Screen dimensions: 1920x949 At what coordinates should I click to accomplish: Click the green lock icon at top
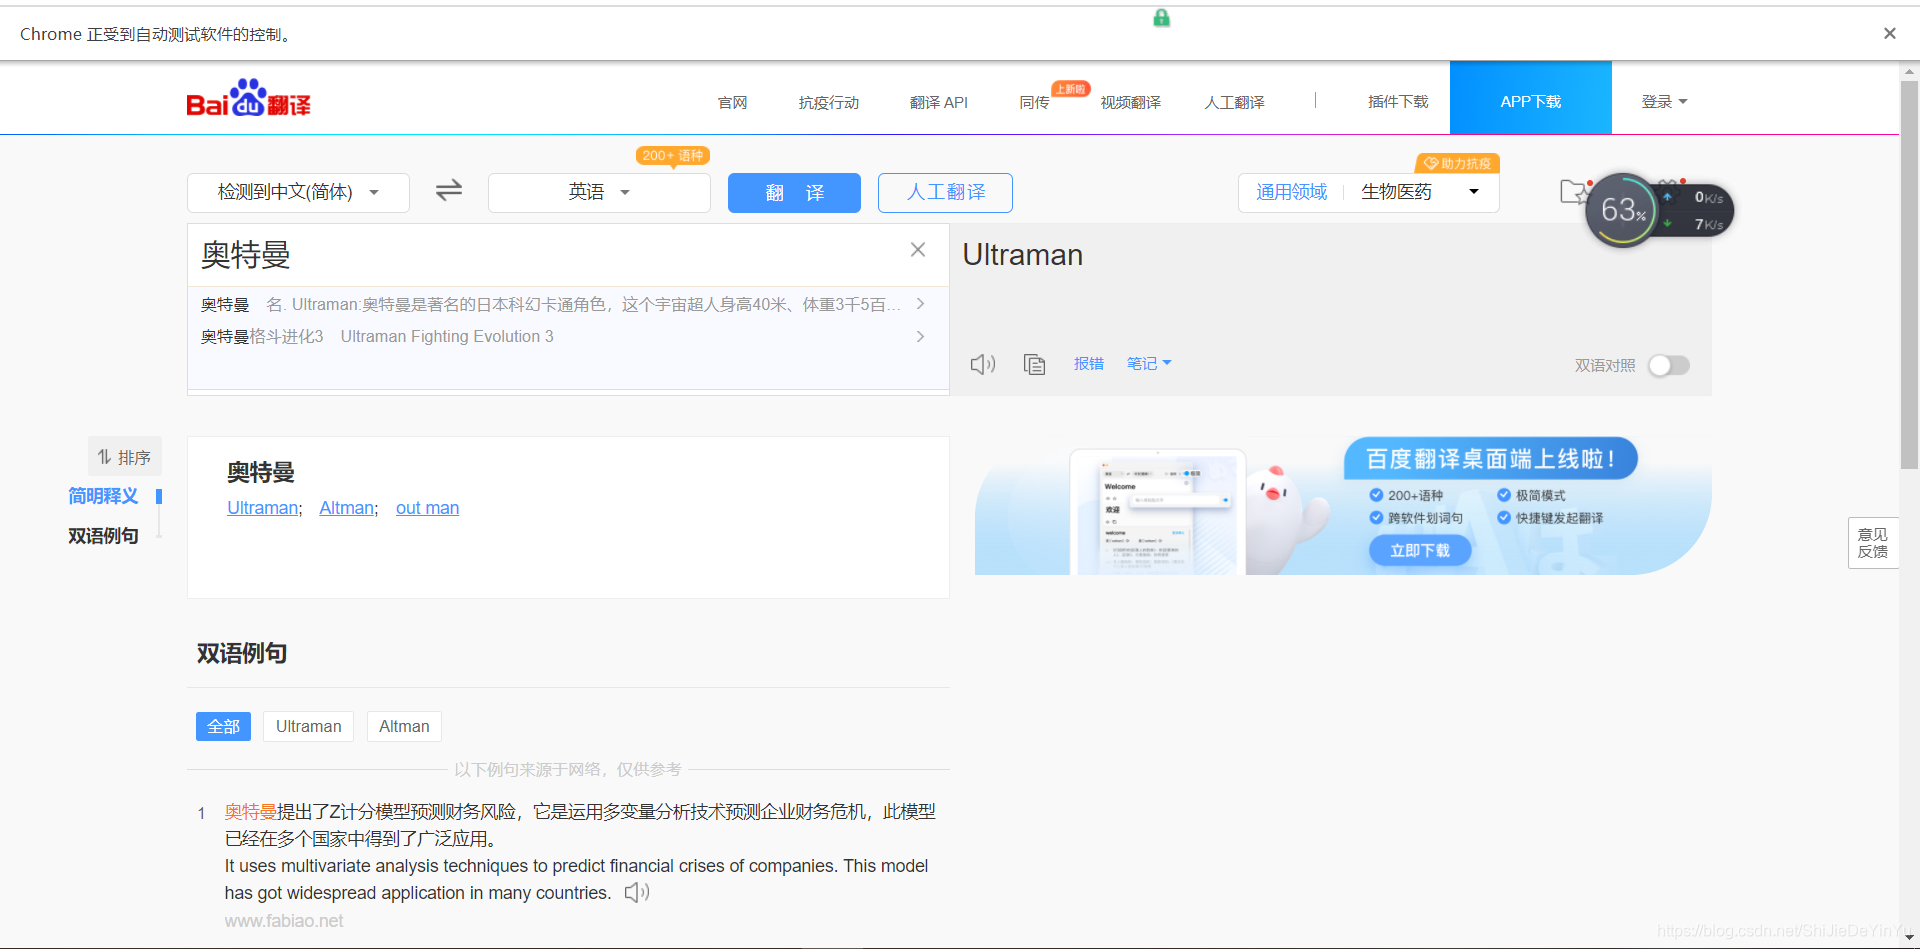(x=1161, y=17)
